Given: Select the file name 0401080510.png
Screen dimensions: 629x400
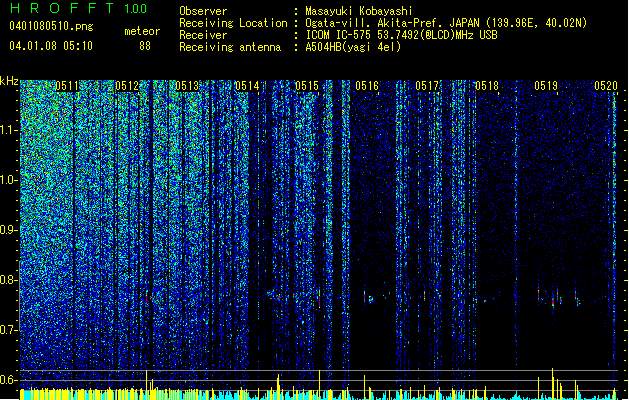Looking at the screenshot, I should point(51,26).
